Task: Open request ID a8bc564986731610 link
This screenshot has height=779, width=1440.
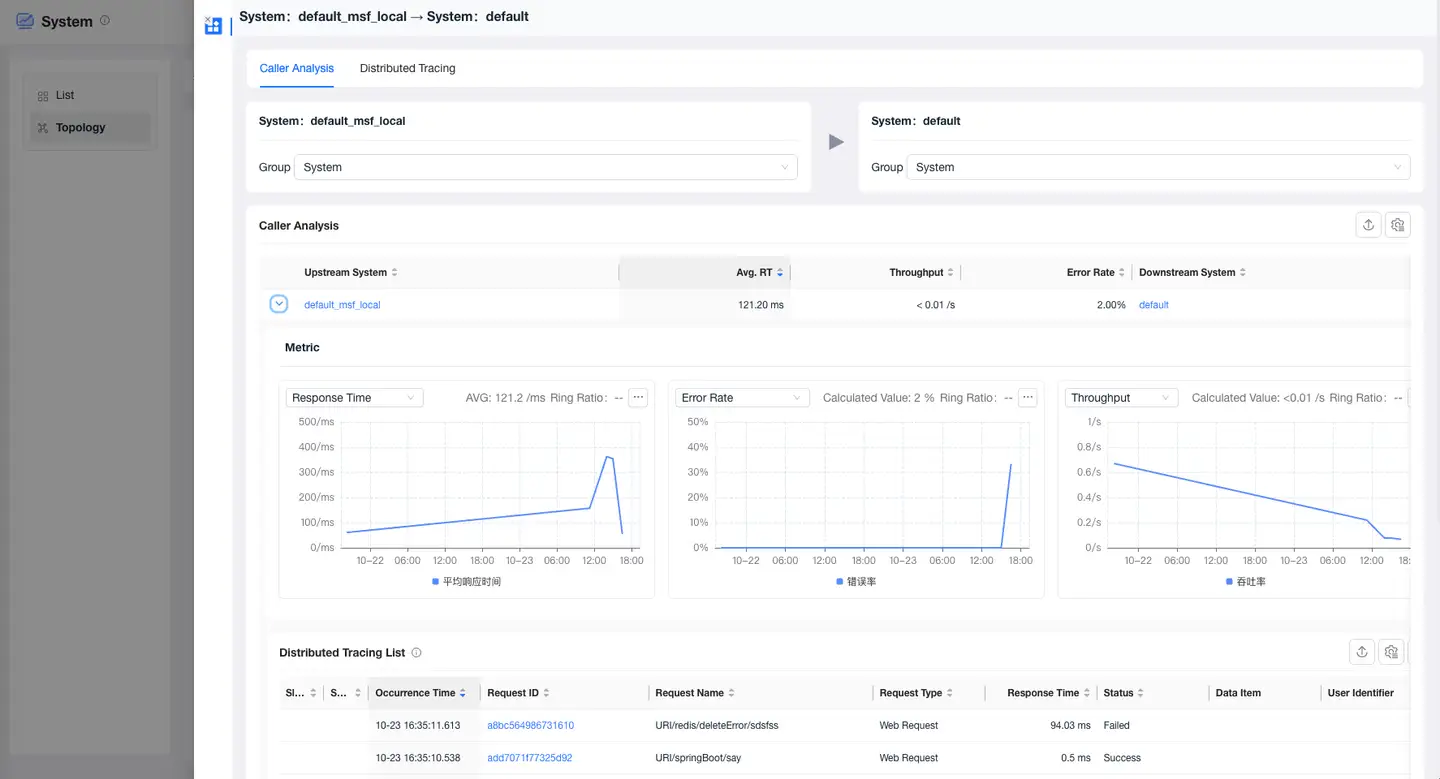Action: pyautogui.click(x=530, y=726)
